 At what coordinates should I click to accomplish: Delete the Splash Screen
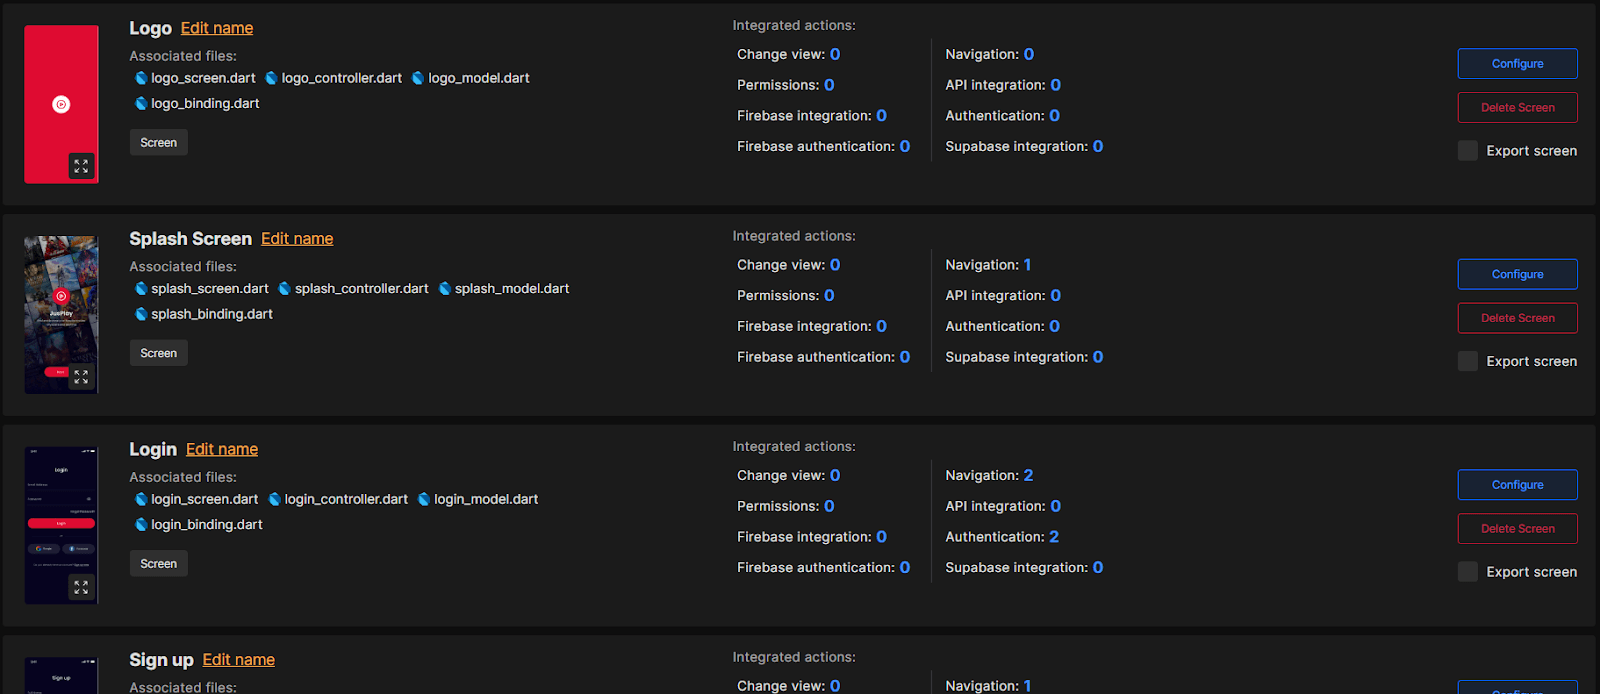click(1518, 318)
